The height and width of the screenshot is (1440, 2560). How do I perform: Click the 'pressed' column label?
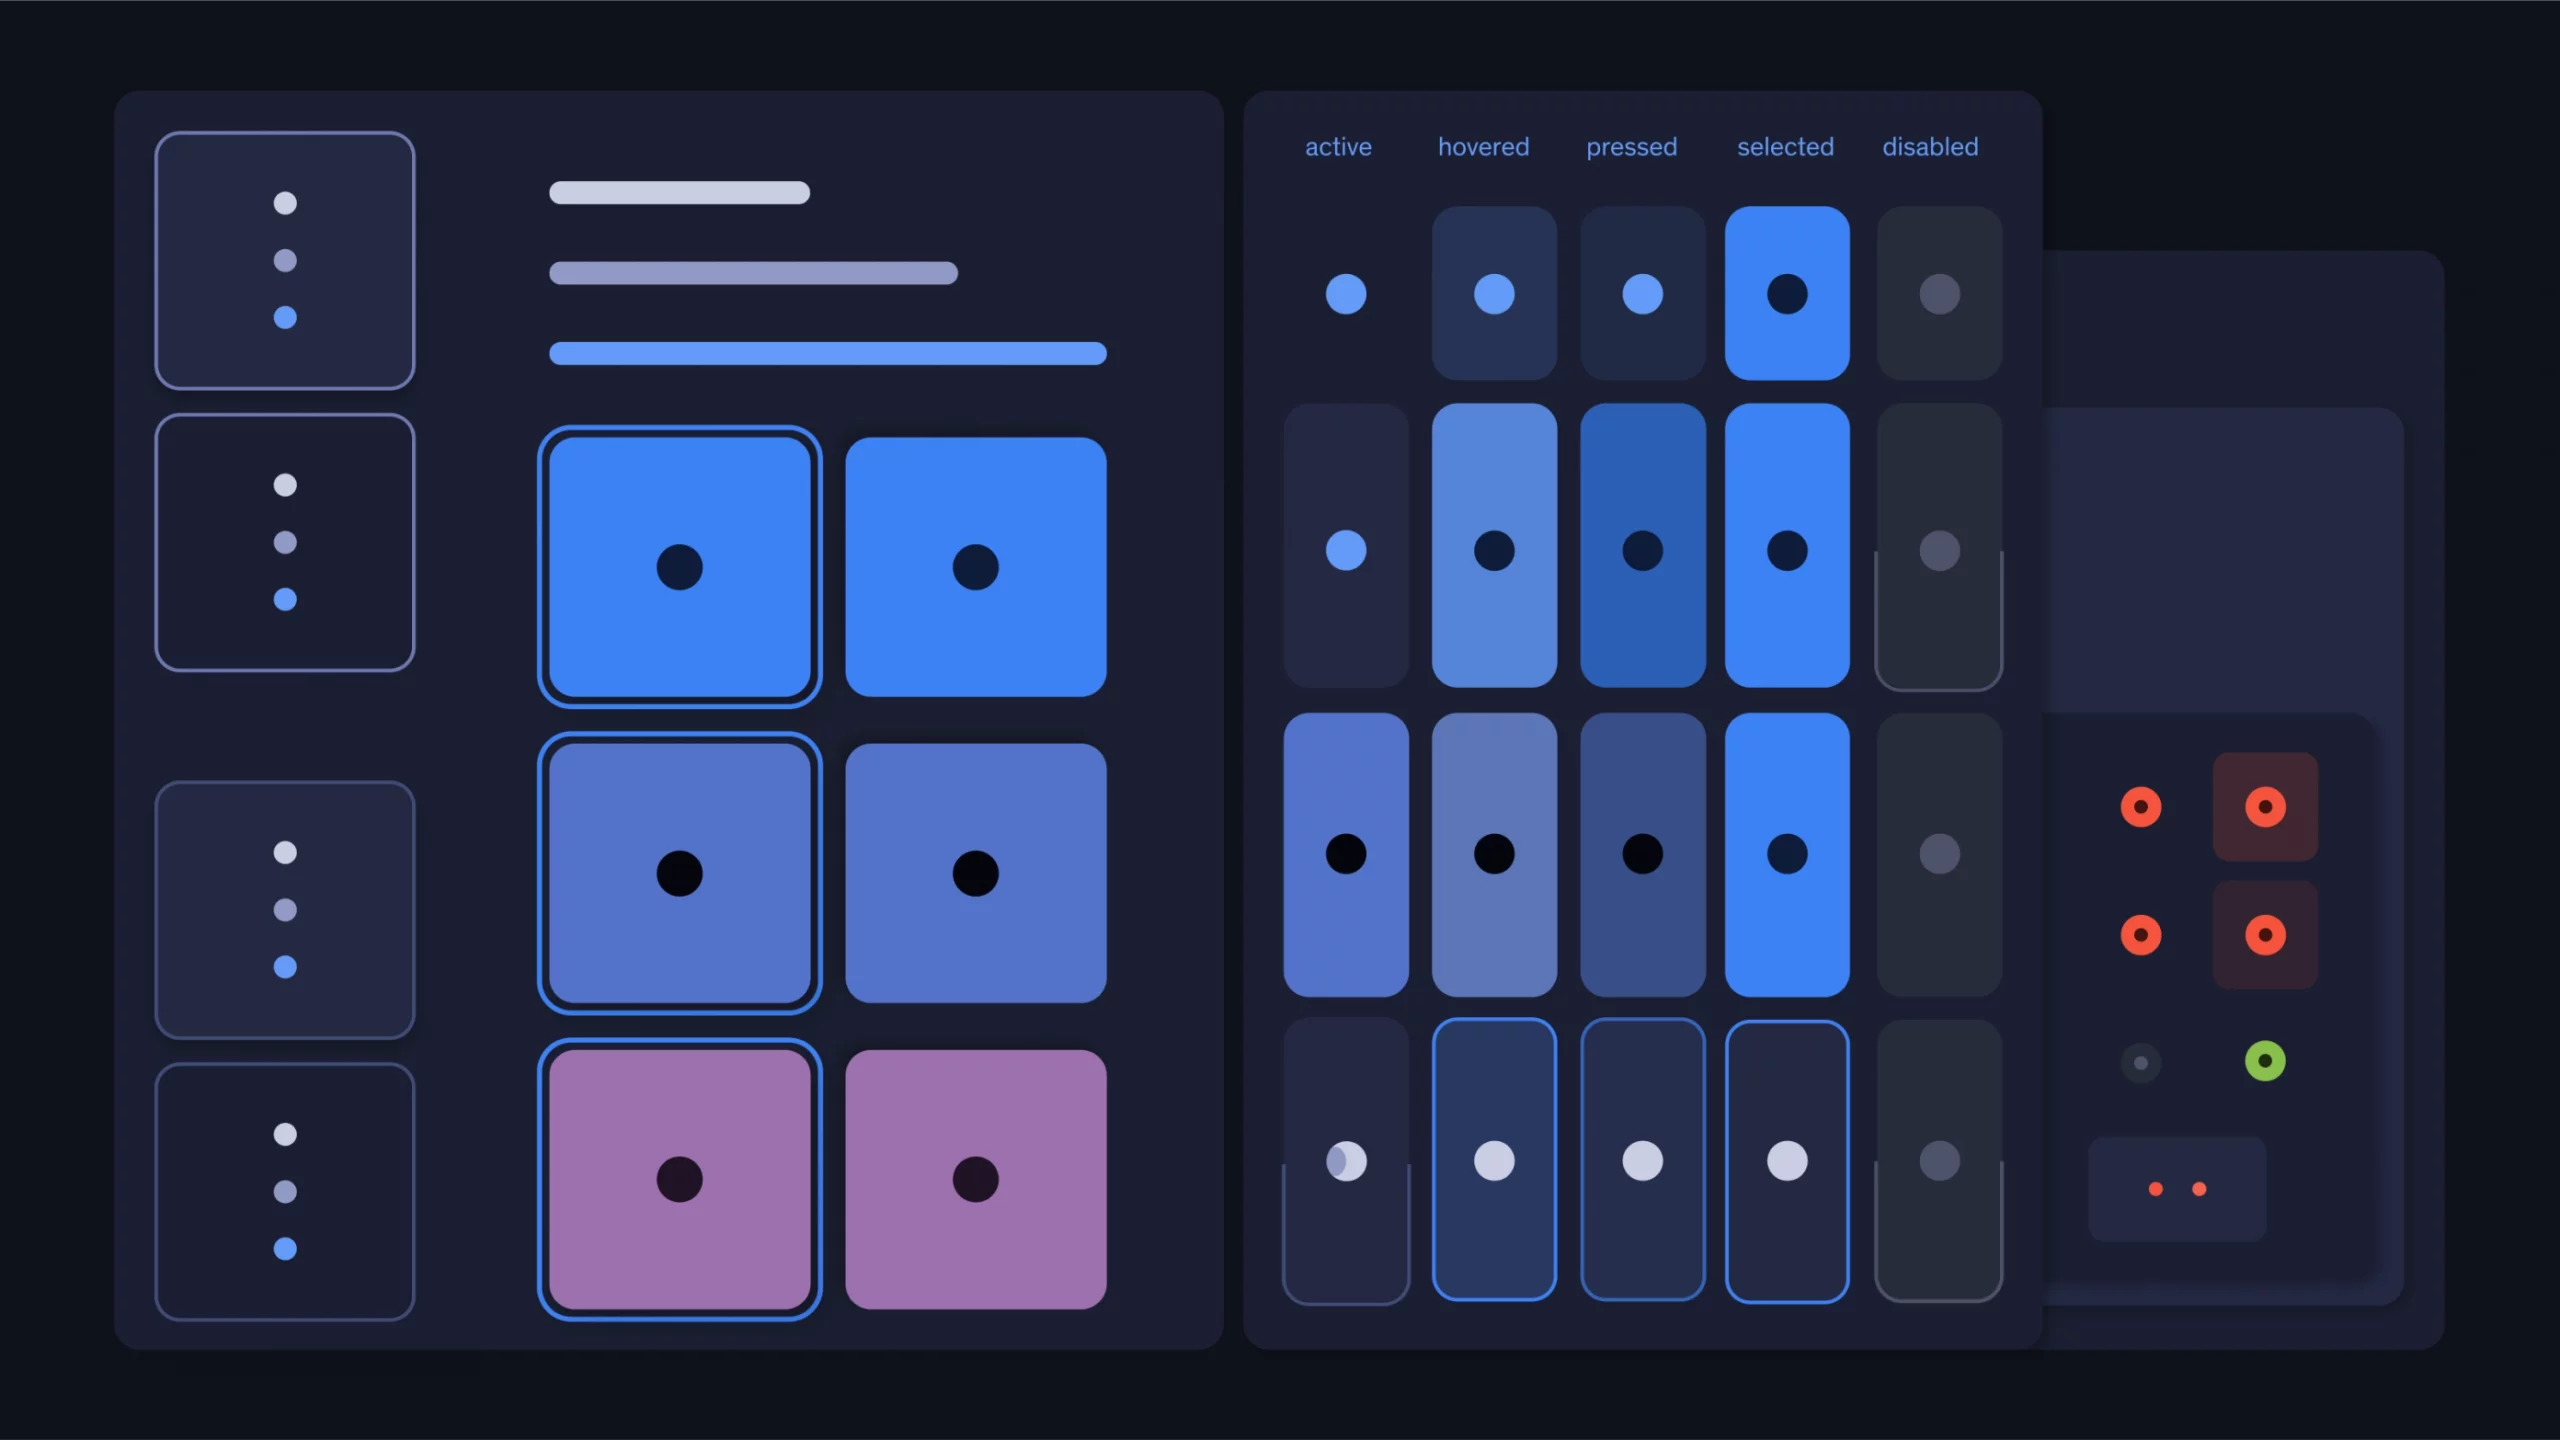pyautogui.click(x=1631, y=147)
